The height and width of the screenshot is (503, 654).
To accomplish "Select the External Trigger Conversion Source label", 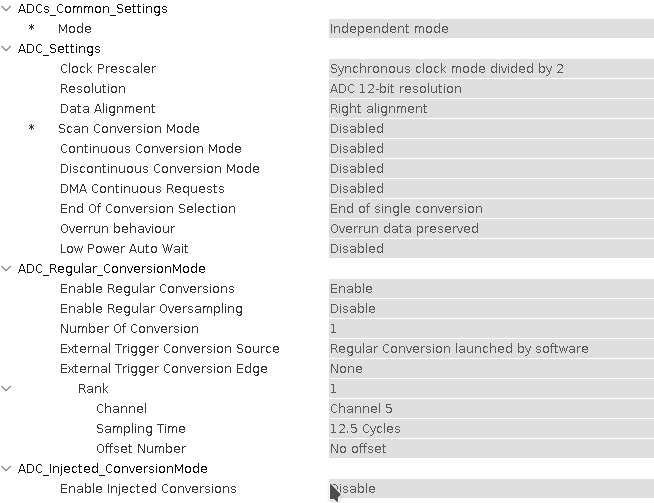I will [x=169, y=349].
